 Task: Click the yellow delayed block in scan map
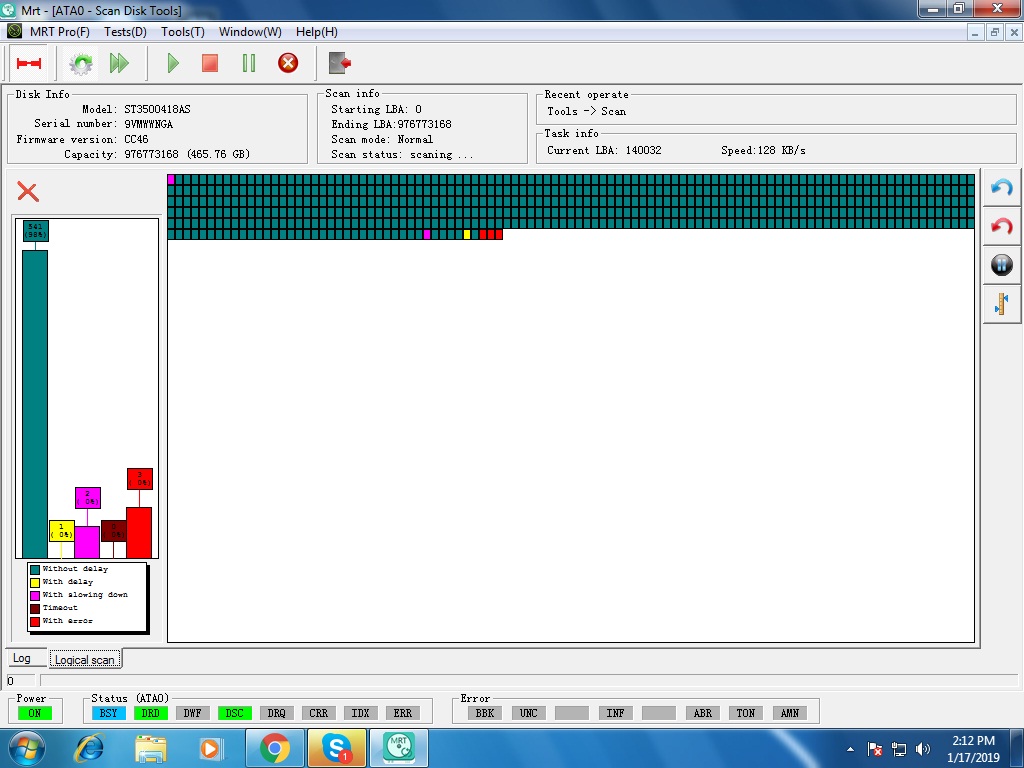466,234
